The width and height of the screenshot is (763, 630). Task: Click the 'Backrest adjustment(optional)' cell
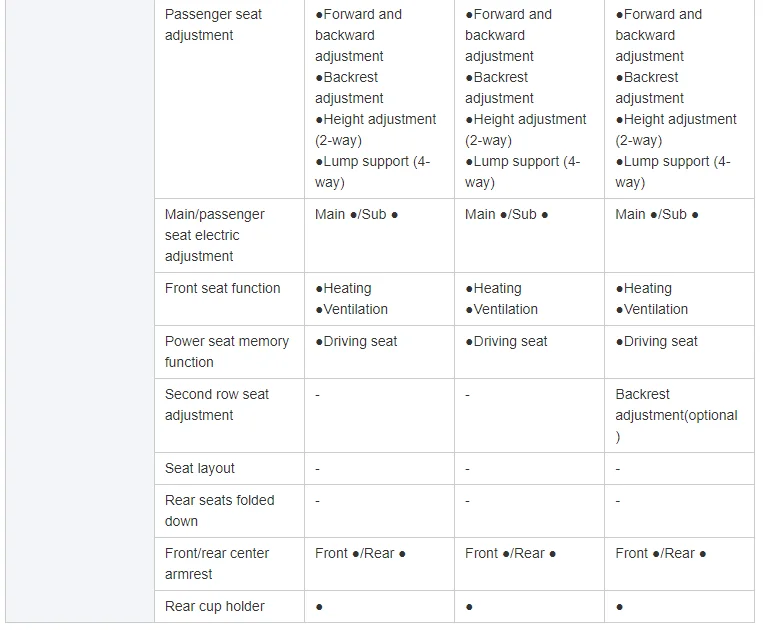[x=675, y=415]
